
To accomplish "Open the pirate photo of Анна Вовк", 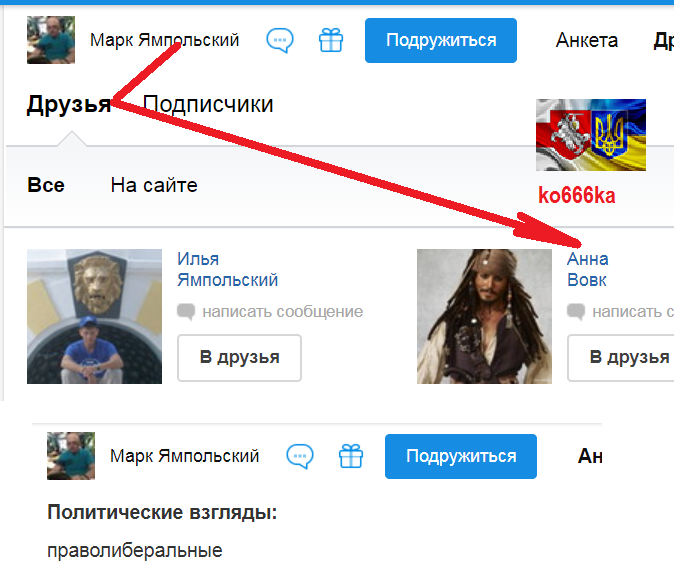I will [x=484, y=316].
